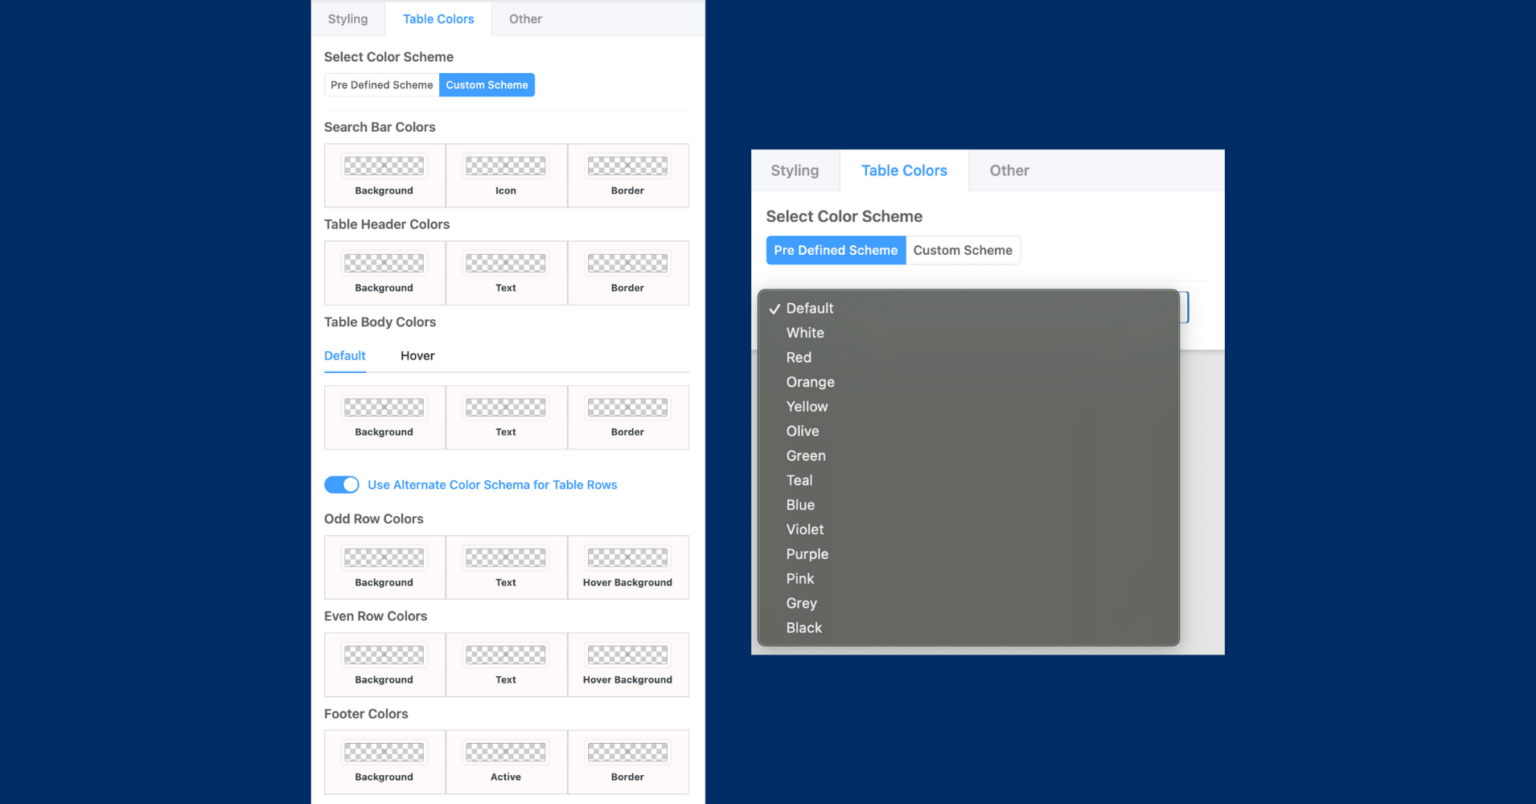Viewport: 1536px width, 804px height.
Task: Open the Footer Active color picker
Action: tap(505, 751)
